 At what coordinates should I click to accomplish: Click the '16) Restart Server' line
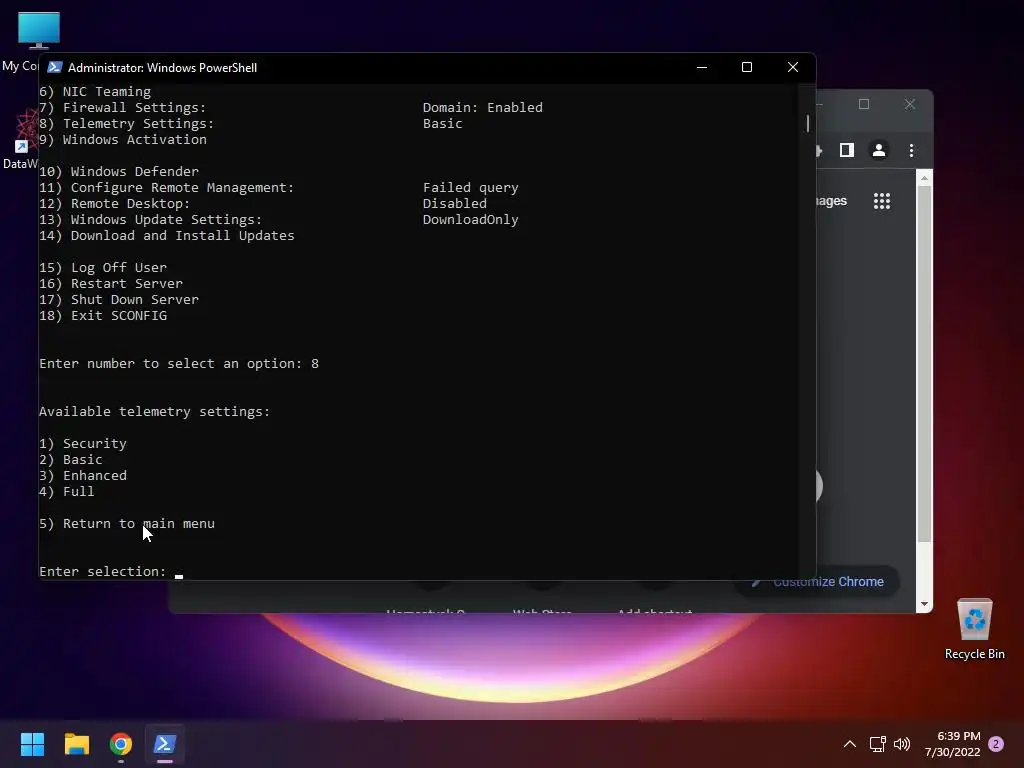111,283
